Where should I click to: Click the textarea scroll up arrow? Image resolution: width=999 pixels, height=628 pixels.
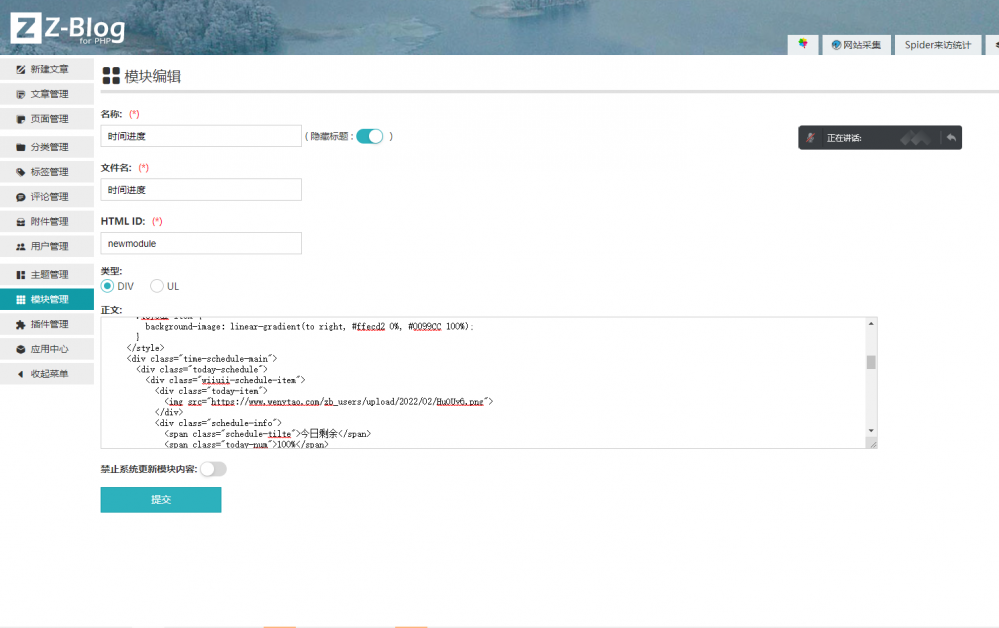pyautogui.click(x=871, y=324)
